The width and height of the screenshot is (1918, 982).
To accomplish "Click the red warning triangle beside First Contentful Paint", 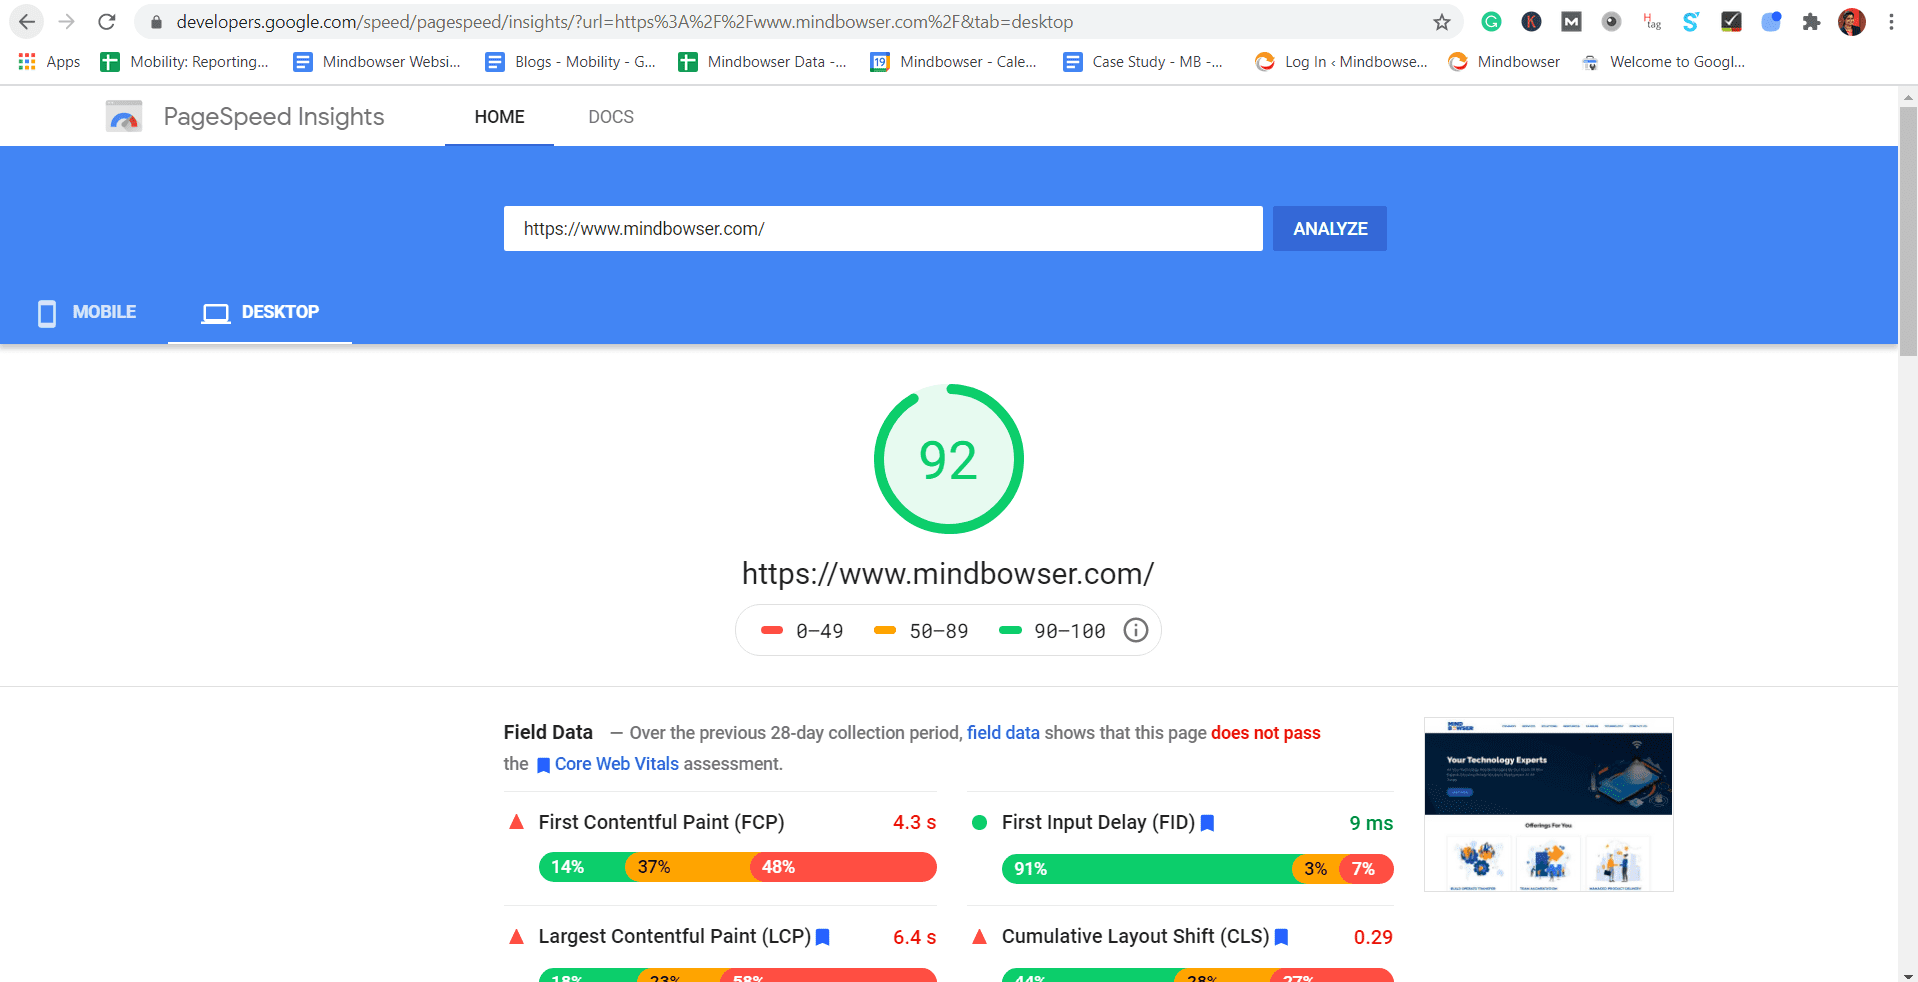I will (516, 822).
